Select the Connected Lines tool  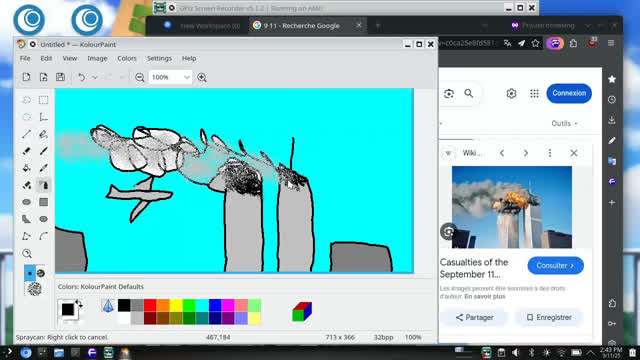(27, 236)
